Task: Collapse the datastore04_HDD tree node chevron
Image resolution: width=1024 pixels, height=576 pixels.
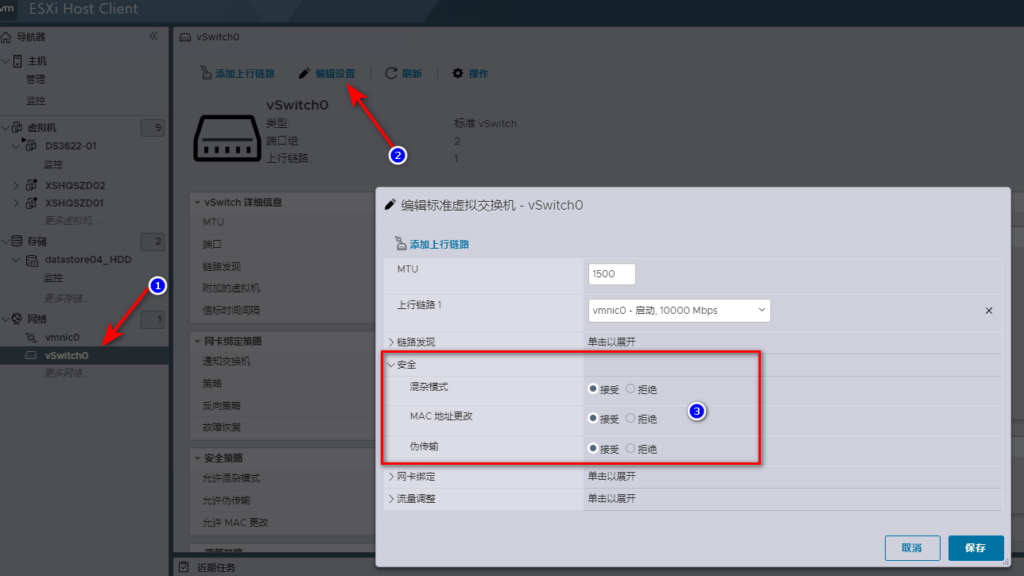Action: pyautogui.click(x=16, y=260)
